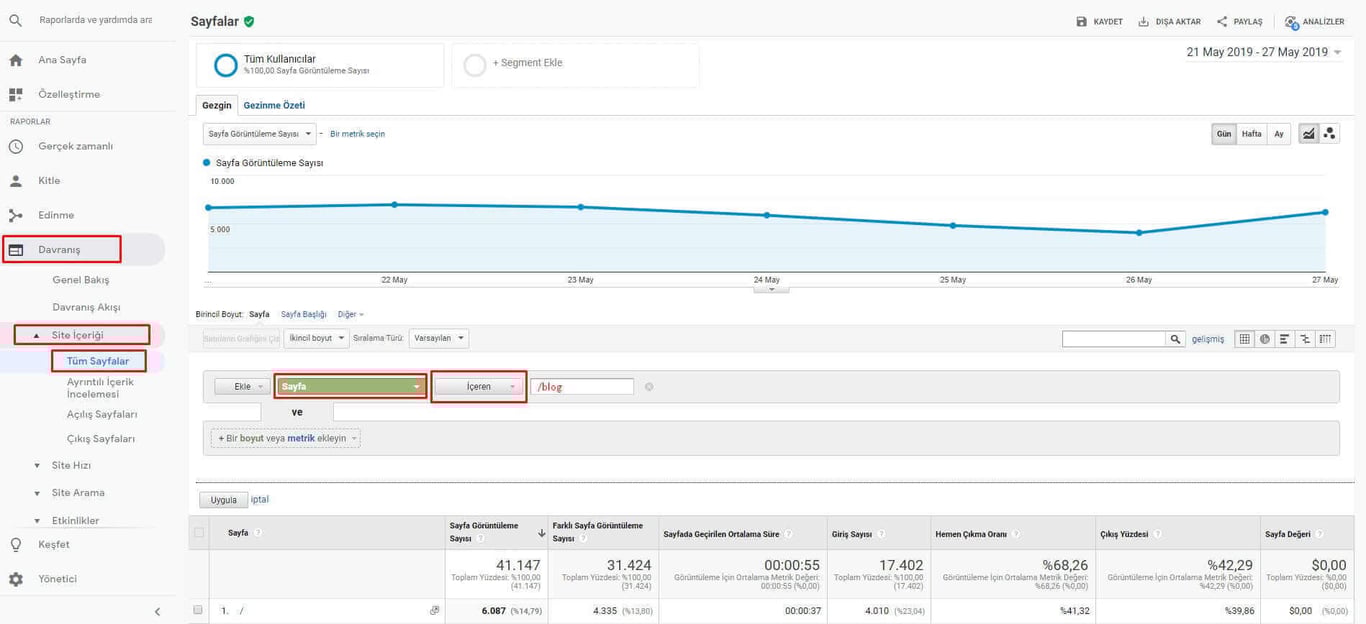The width and height of the screenshot is (1366, 624).
Task: Select the pie chart view icon
Action: tap(1265, 339)
